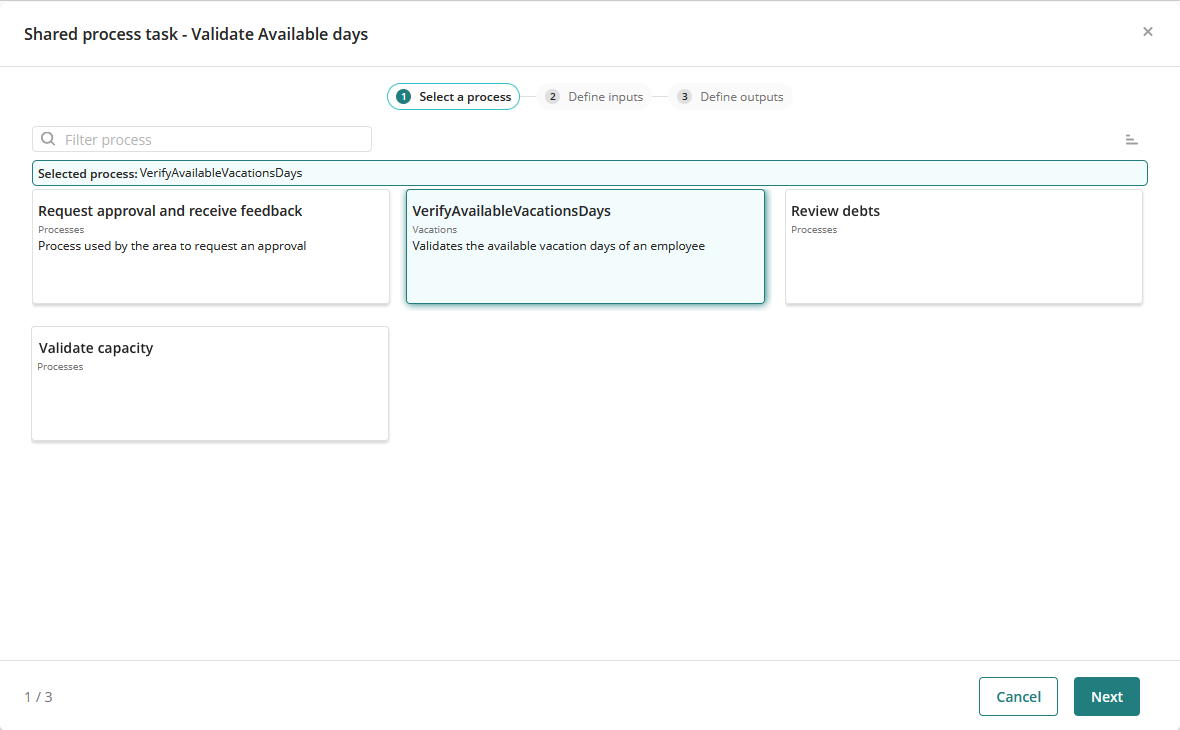1180x730 pixels.
Task: Select the Review debts process card
Action: (964, 247)
